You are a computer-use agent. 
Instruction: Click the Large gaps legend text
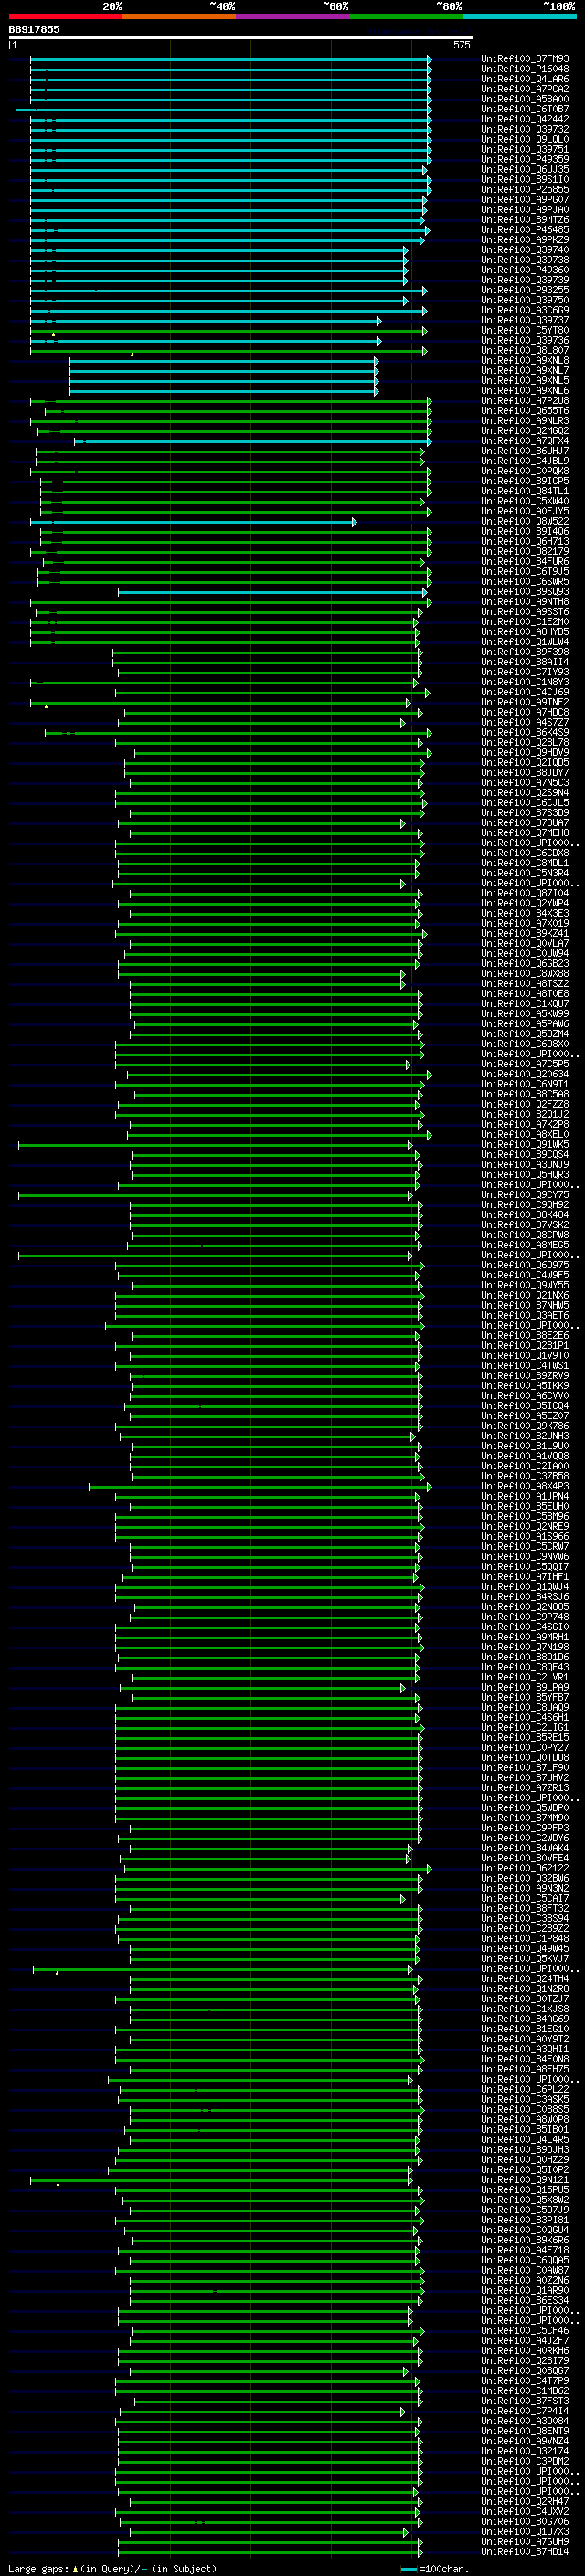click(x=112, y=2568)
